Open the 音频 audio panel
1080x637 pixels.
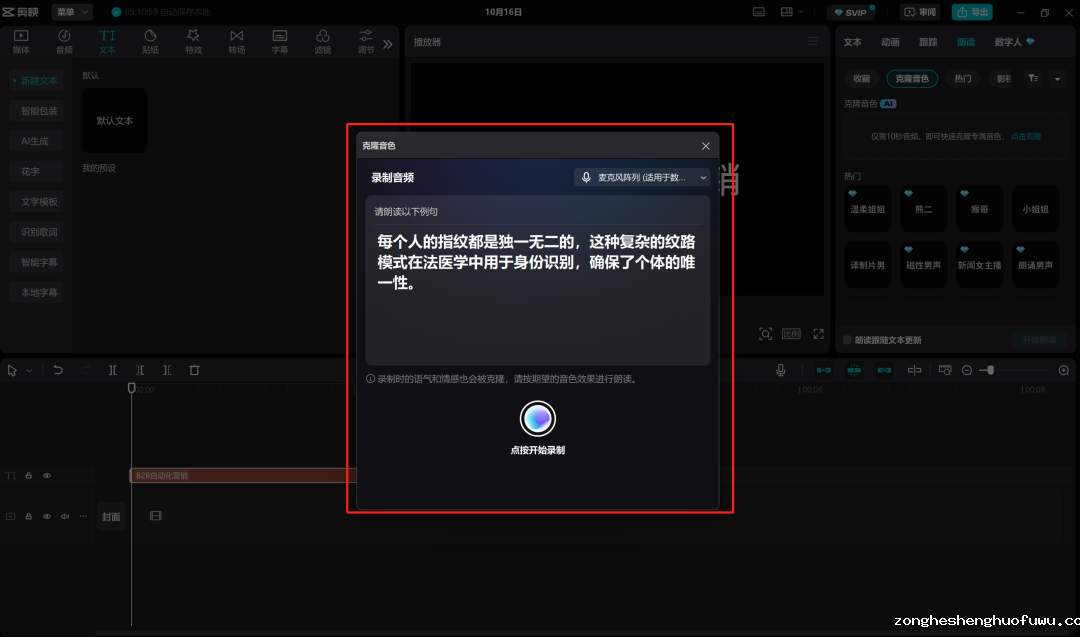point(64,41)
